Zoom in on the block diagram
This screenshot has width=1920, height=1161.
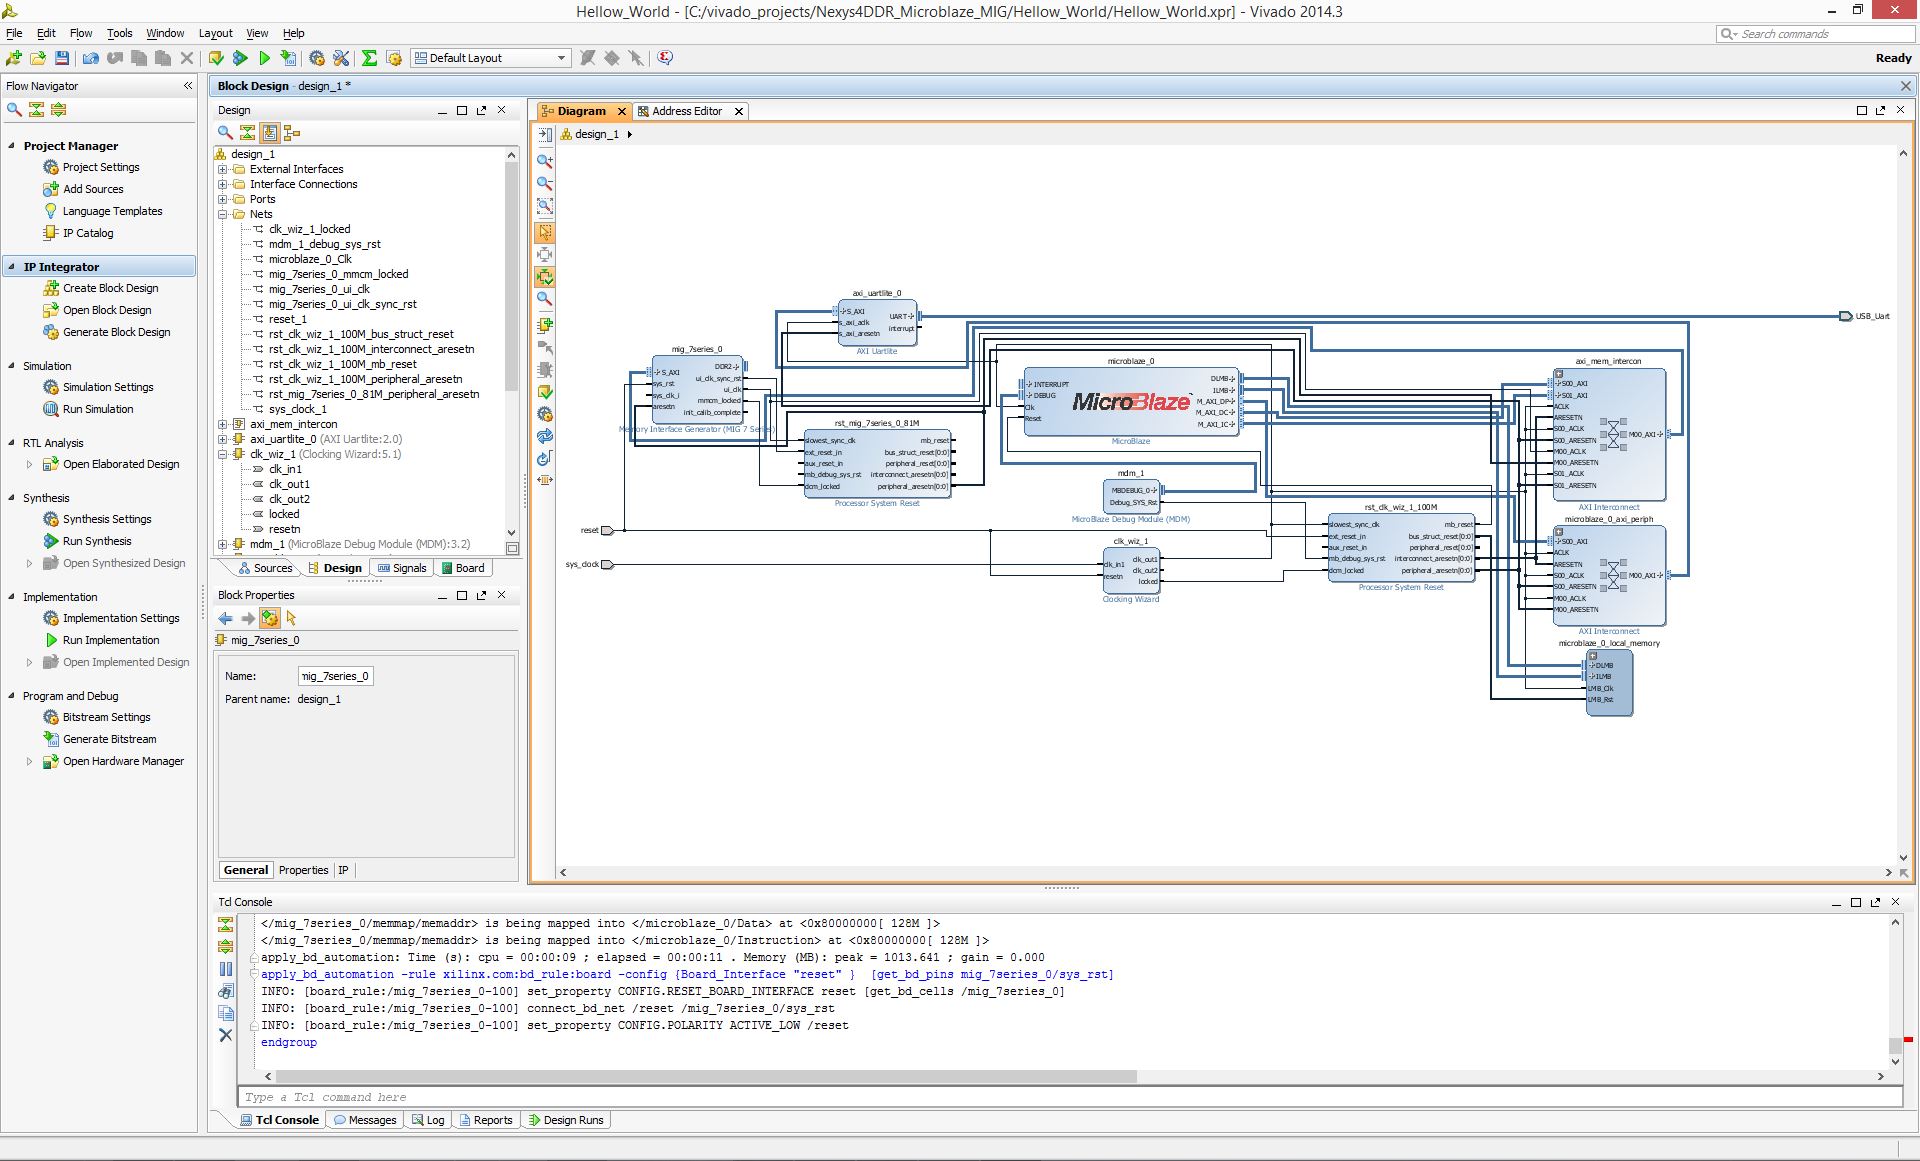click(545, 161)
